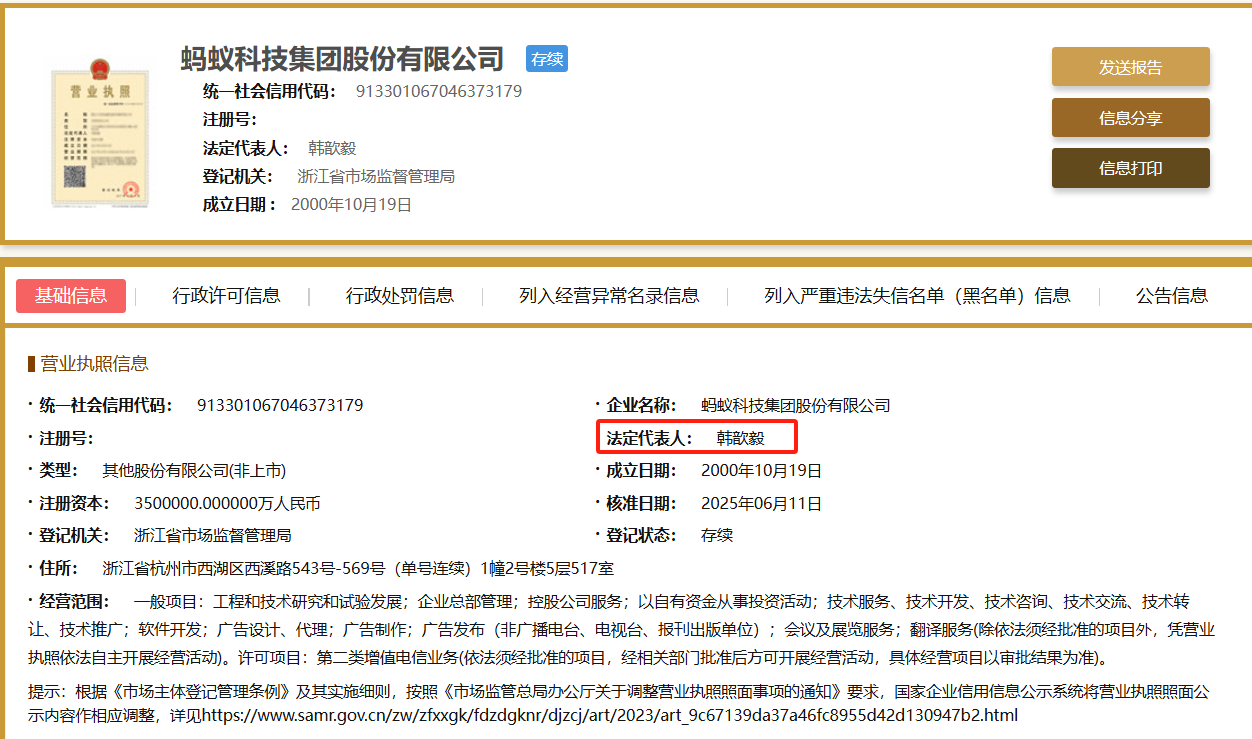
Task: Select the 基础信息 tab
Action: [x=71, y=296]
